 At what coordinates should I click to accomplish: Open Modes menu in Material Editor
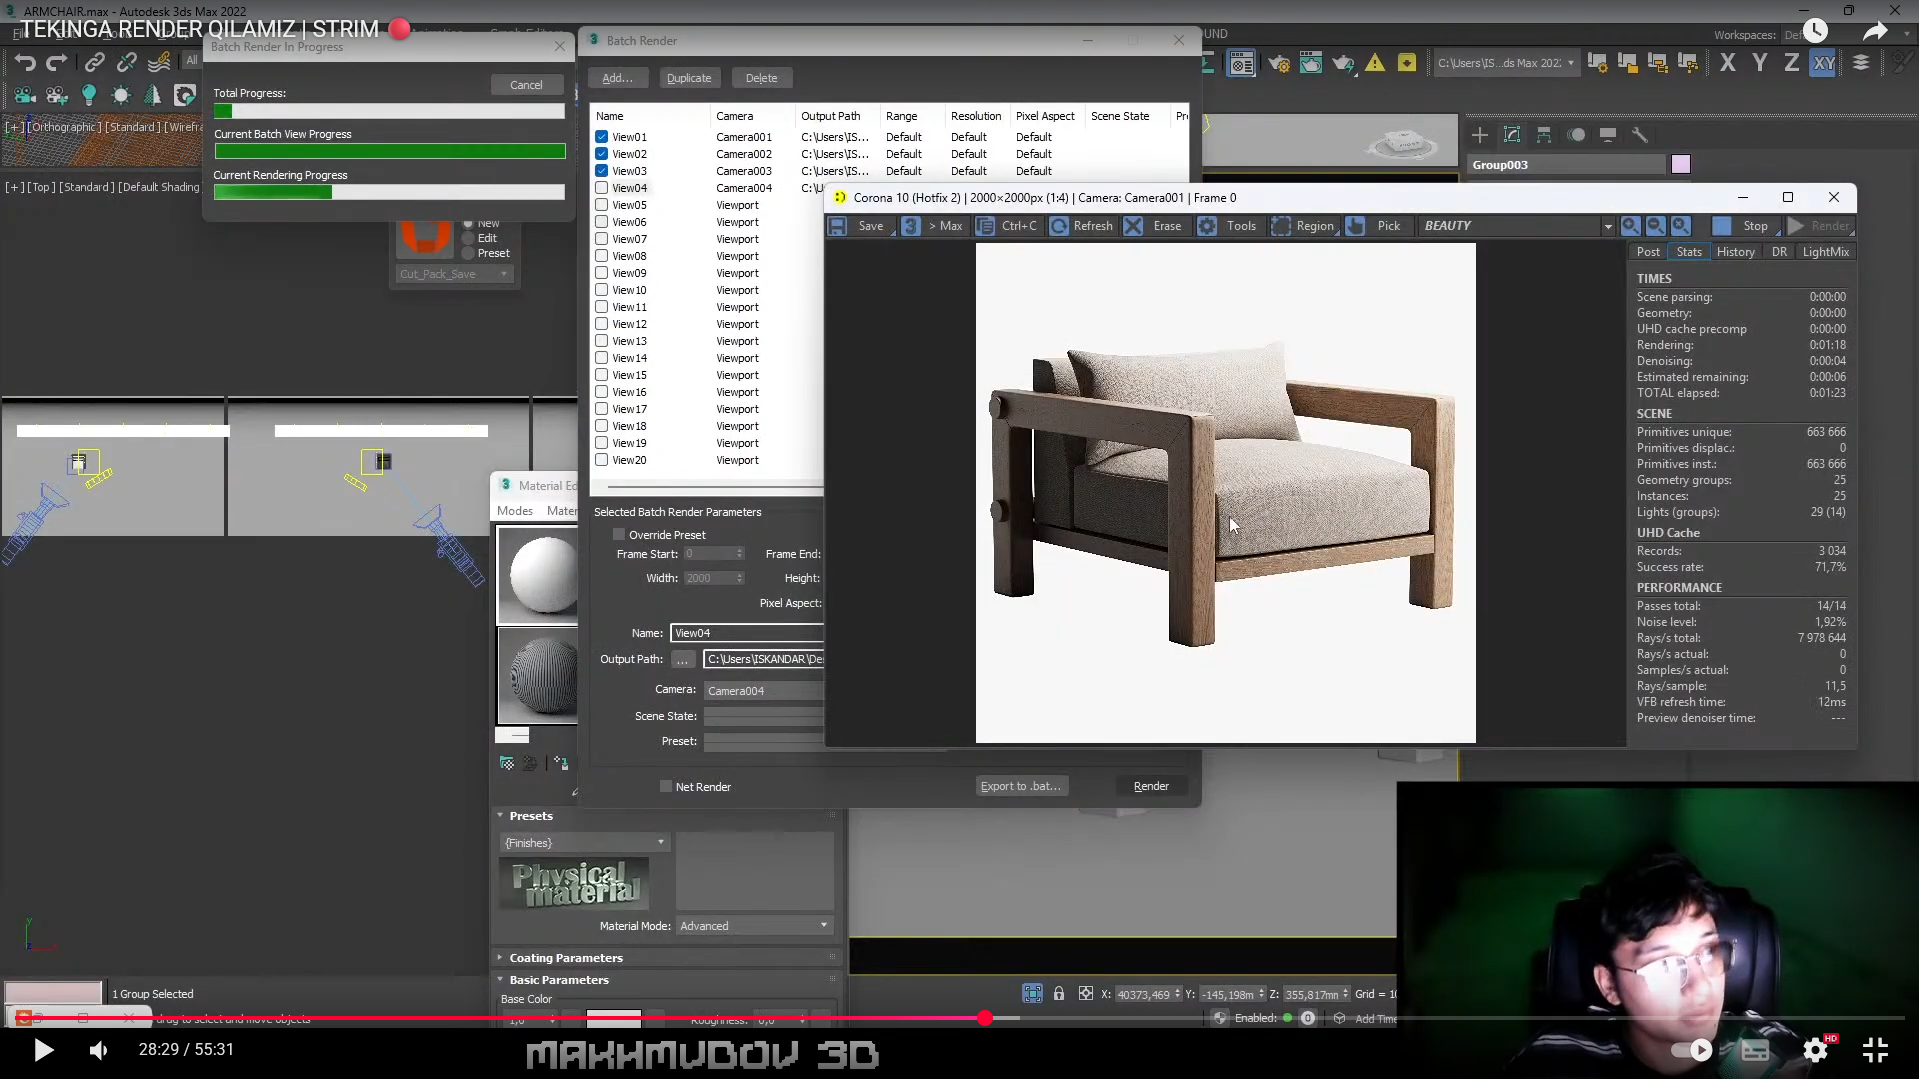coord(515,511)
